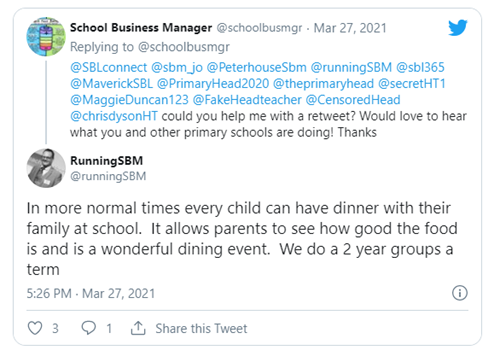Open RunningSBM avatar photo
The image size is (500, 362).
[46, 168]
